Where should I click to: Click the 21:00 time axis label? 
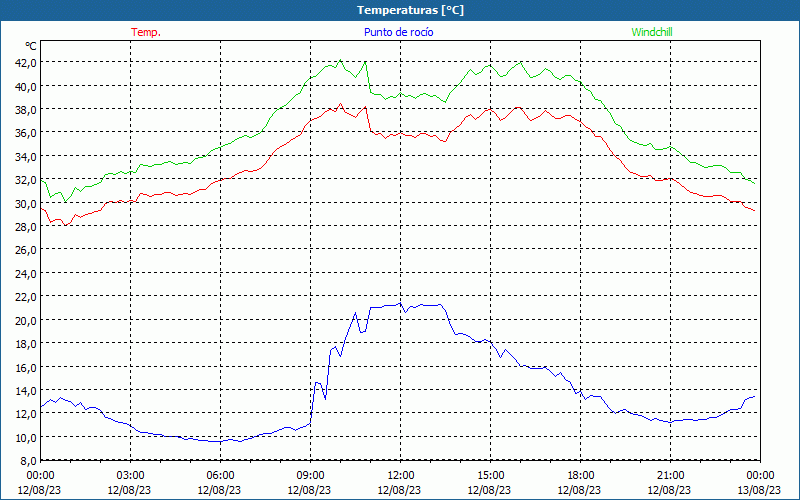(x=669, y=476)
